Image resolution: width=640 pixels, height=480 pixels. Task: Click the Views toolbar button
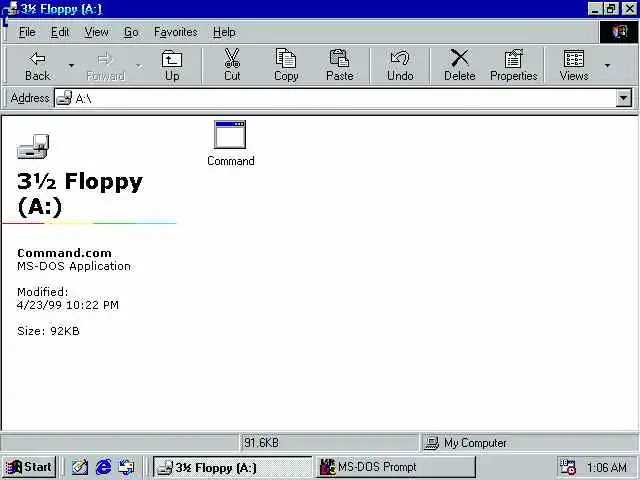pyautogui.click(x=574, y=65)
